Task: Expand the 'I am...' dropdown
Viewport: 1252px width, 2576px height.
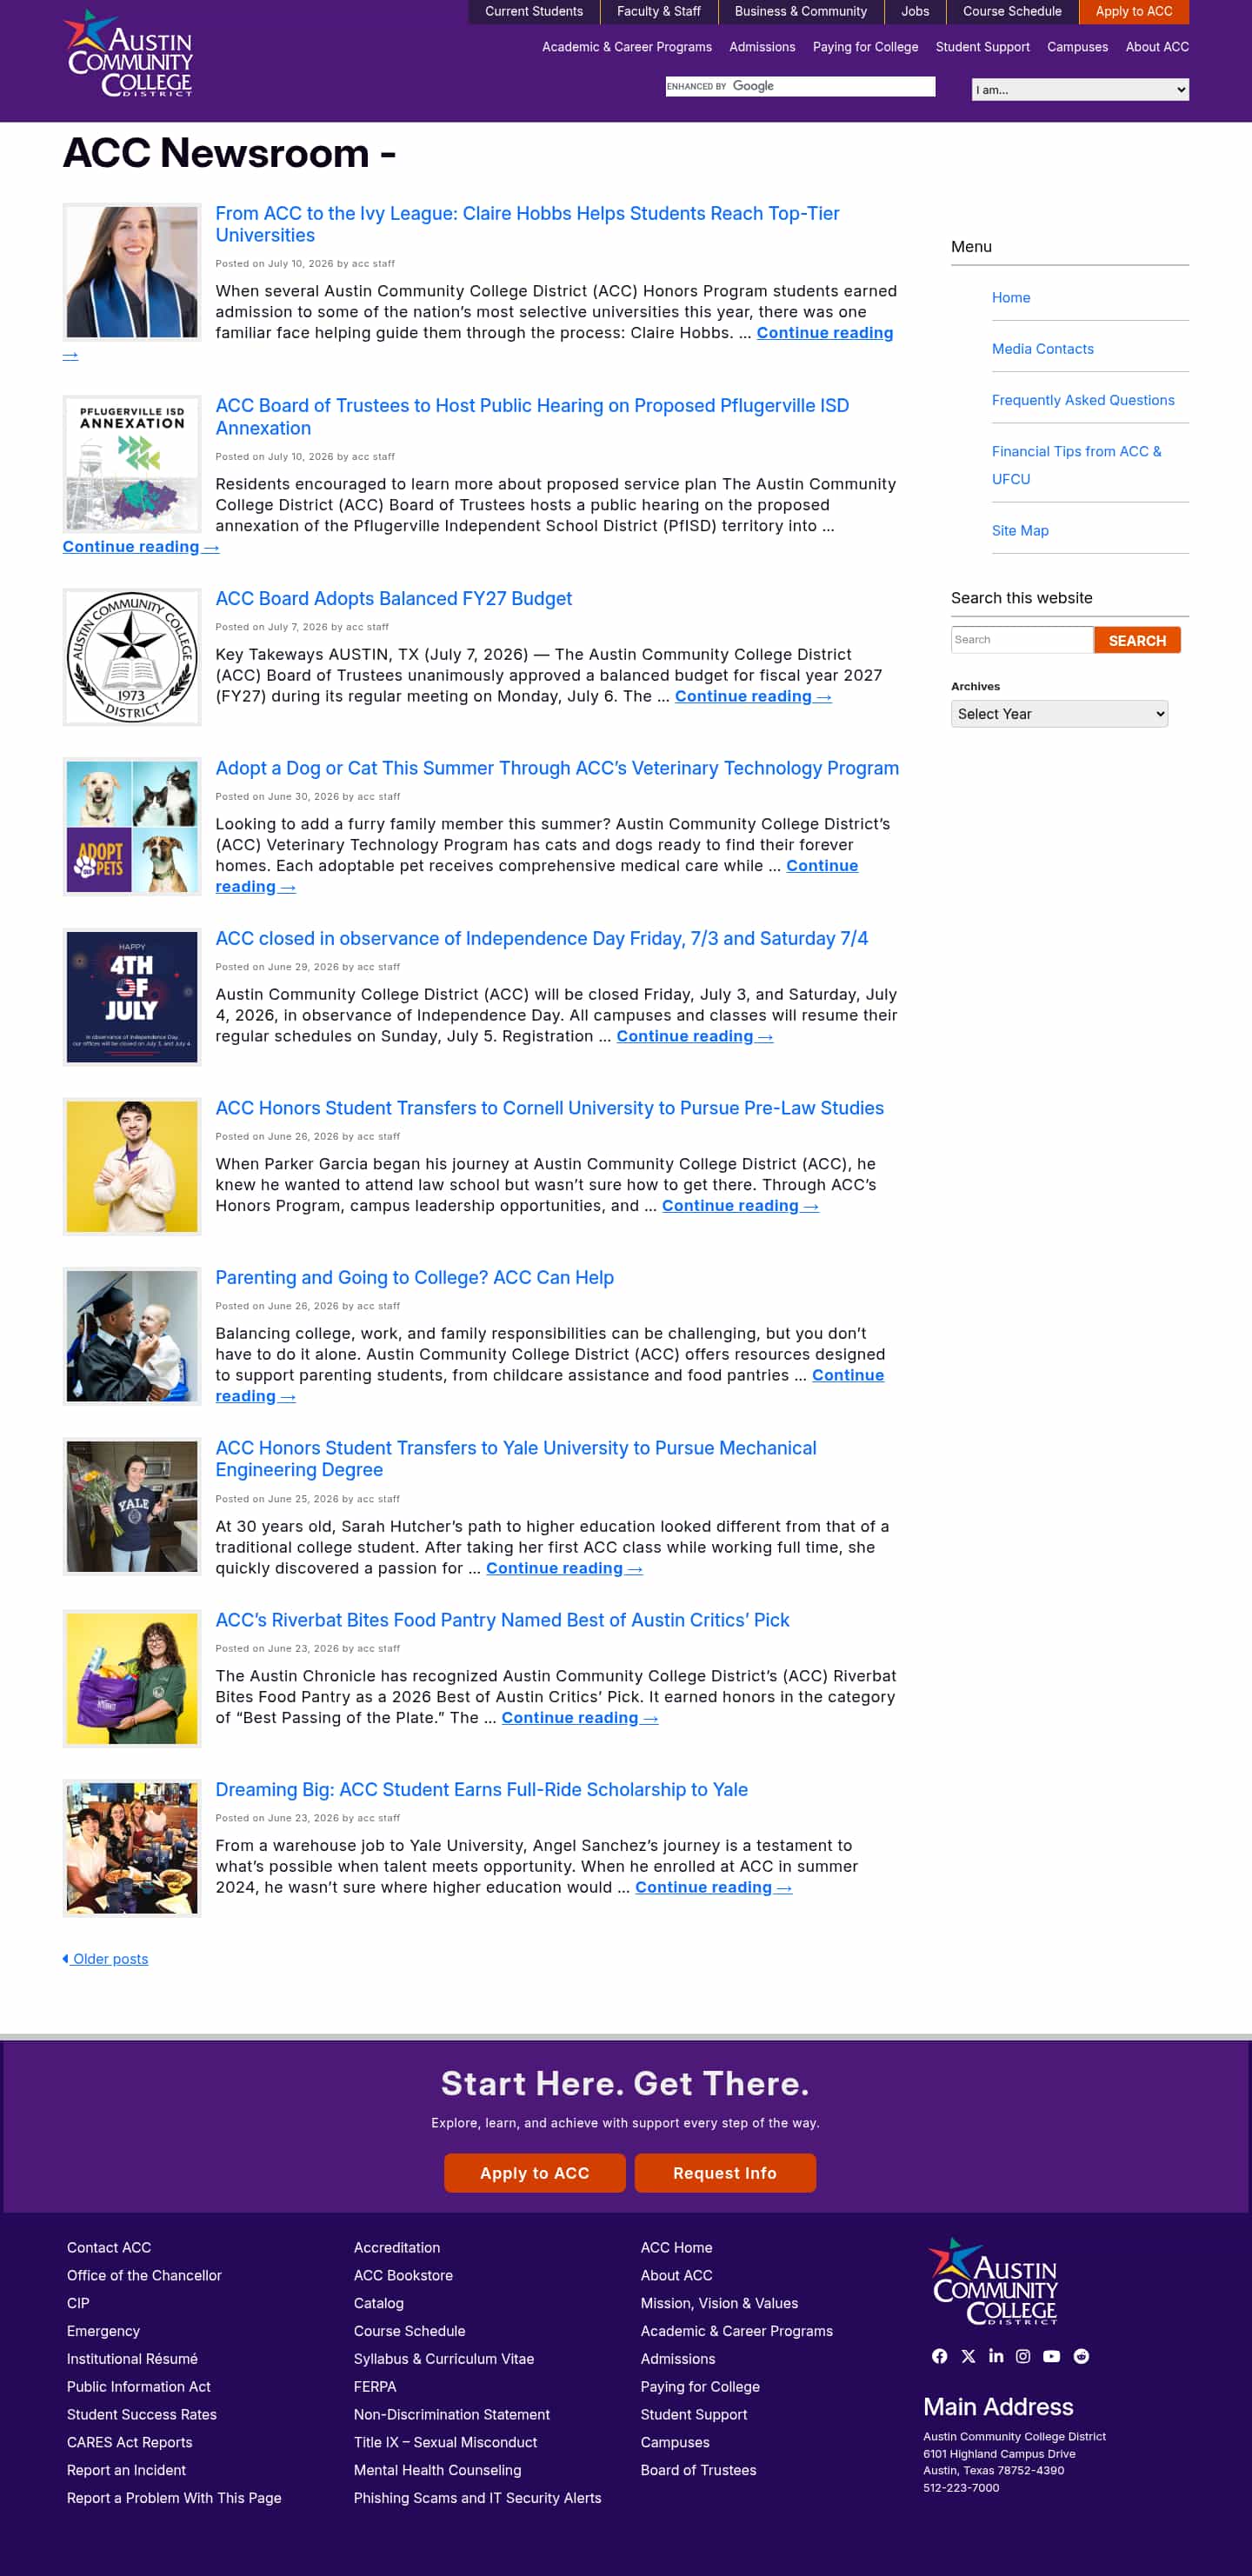Action: 1080,90
